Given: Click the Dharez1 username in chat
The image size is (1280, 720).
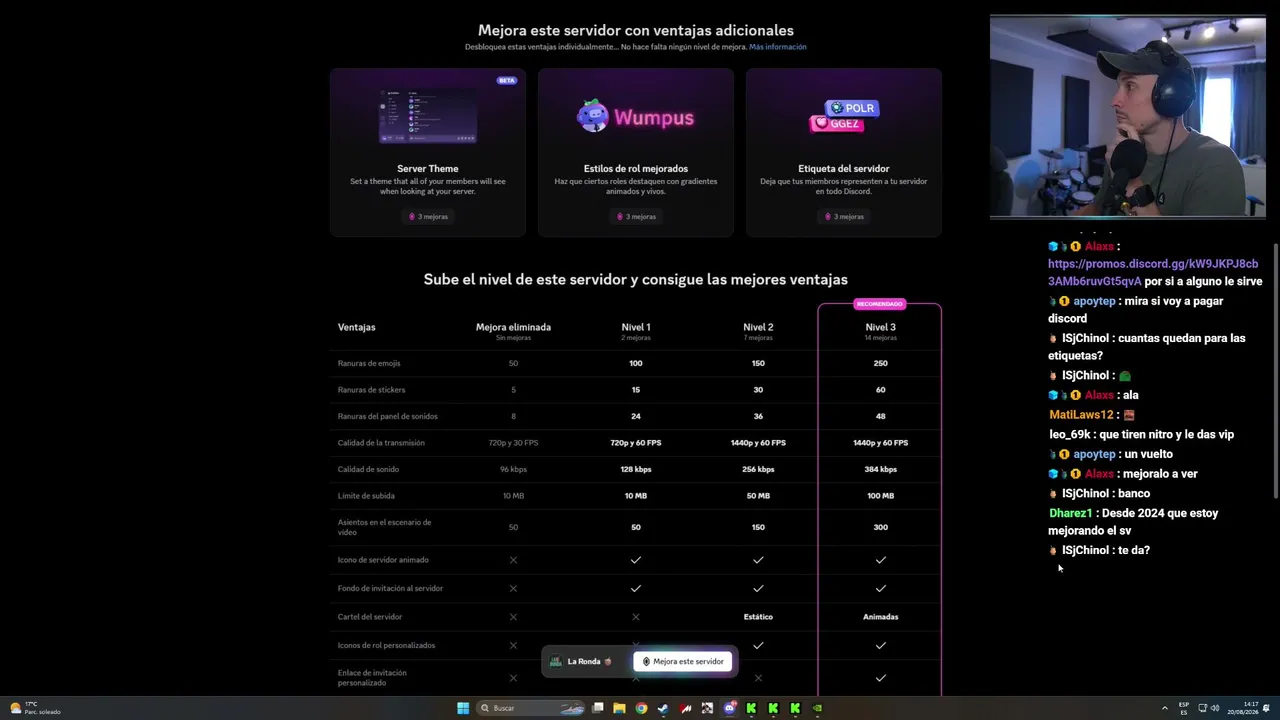Looking at the screenshot, I should coord(1071,513).
